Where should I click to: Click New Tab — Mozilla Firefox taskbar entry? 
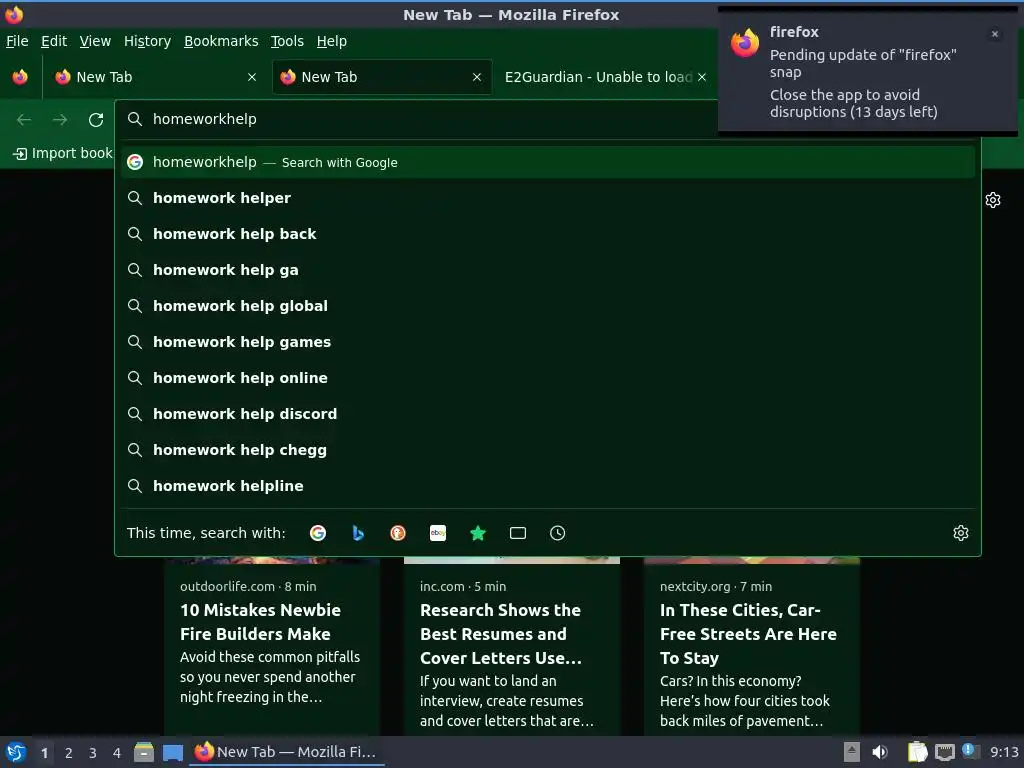click(x=287, y=752)
